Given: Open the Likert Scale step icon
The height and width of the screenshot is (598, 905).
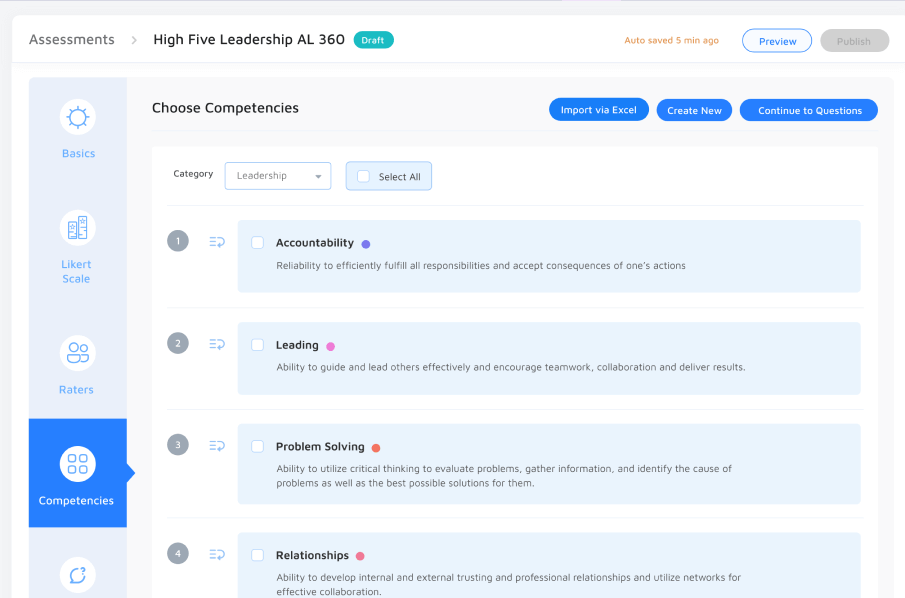Looking at the screenshot, I should click(x=77, y=228).
